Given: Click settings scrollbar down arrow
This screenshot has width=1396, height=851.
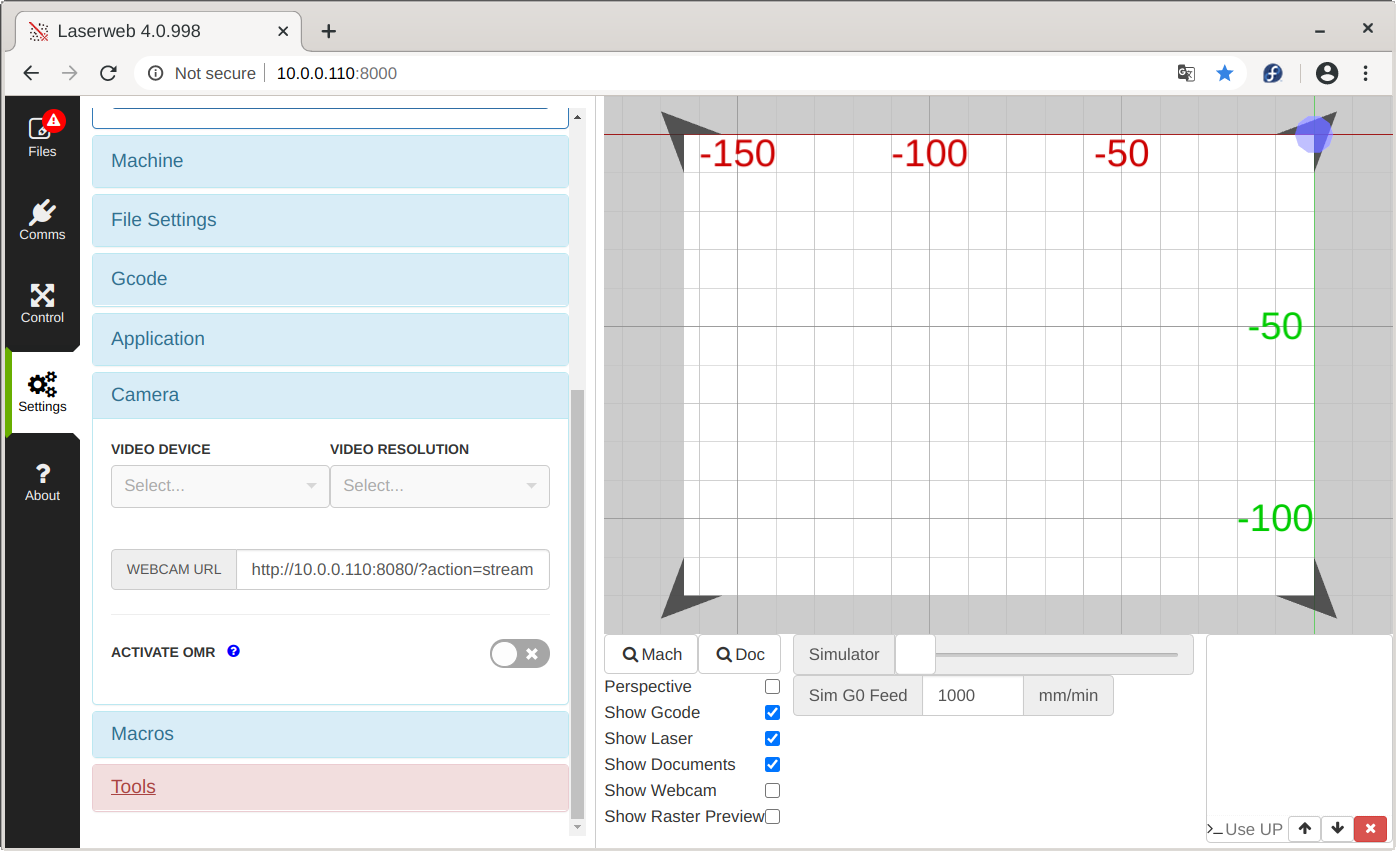Looking at the screenshot, I should point(577,826).
